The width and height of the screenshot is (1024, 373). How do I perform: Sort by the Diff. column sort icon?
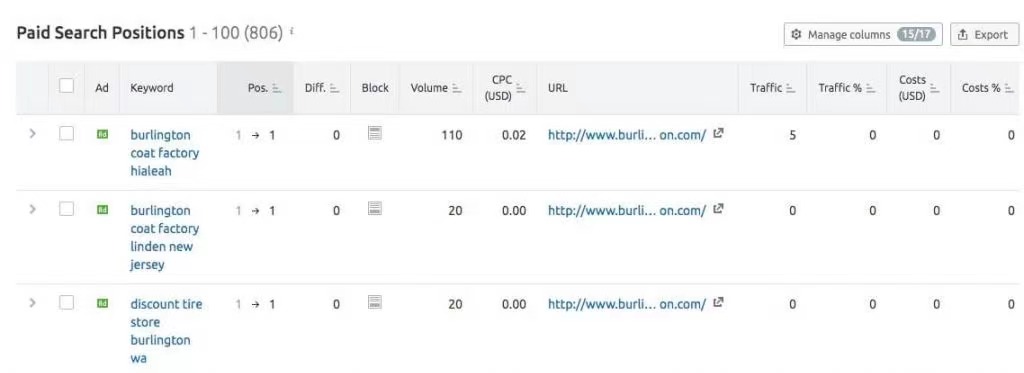coord(335,88)
